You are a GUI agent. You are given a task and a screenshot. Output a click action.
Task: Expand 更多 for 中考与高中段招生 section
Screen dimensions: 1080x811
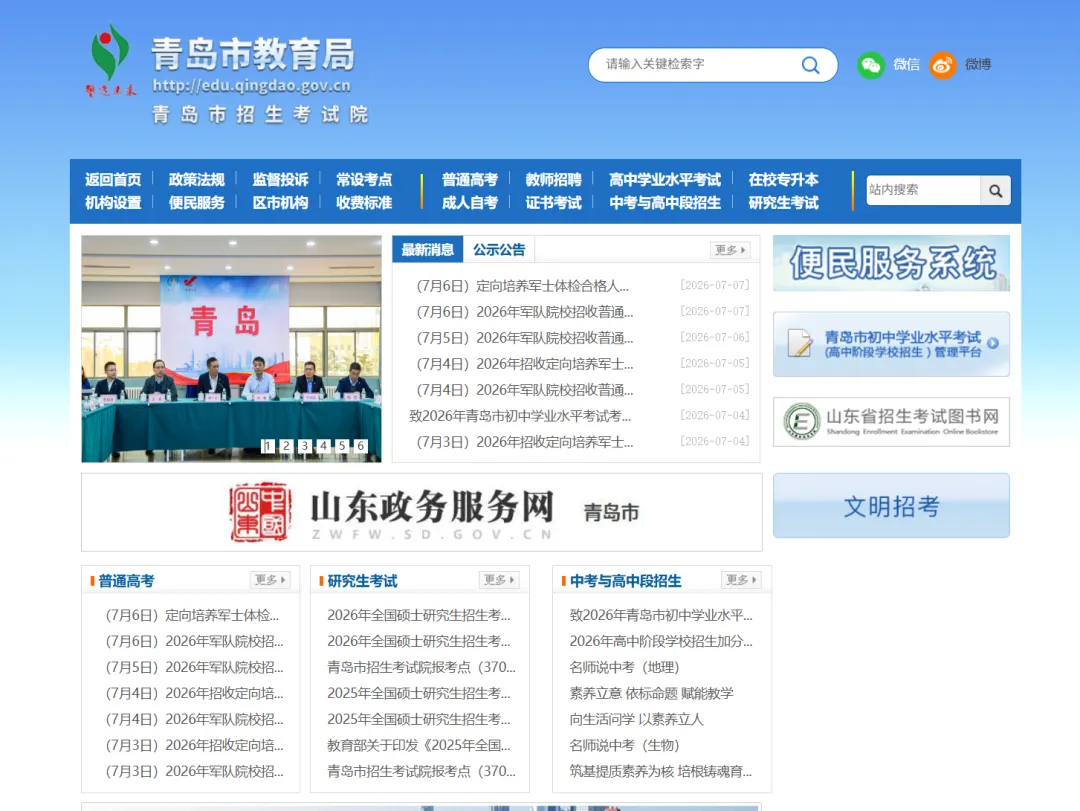(741, 580)
